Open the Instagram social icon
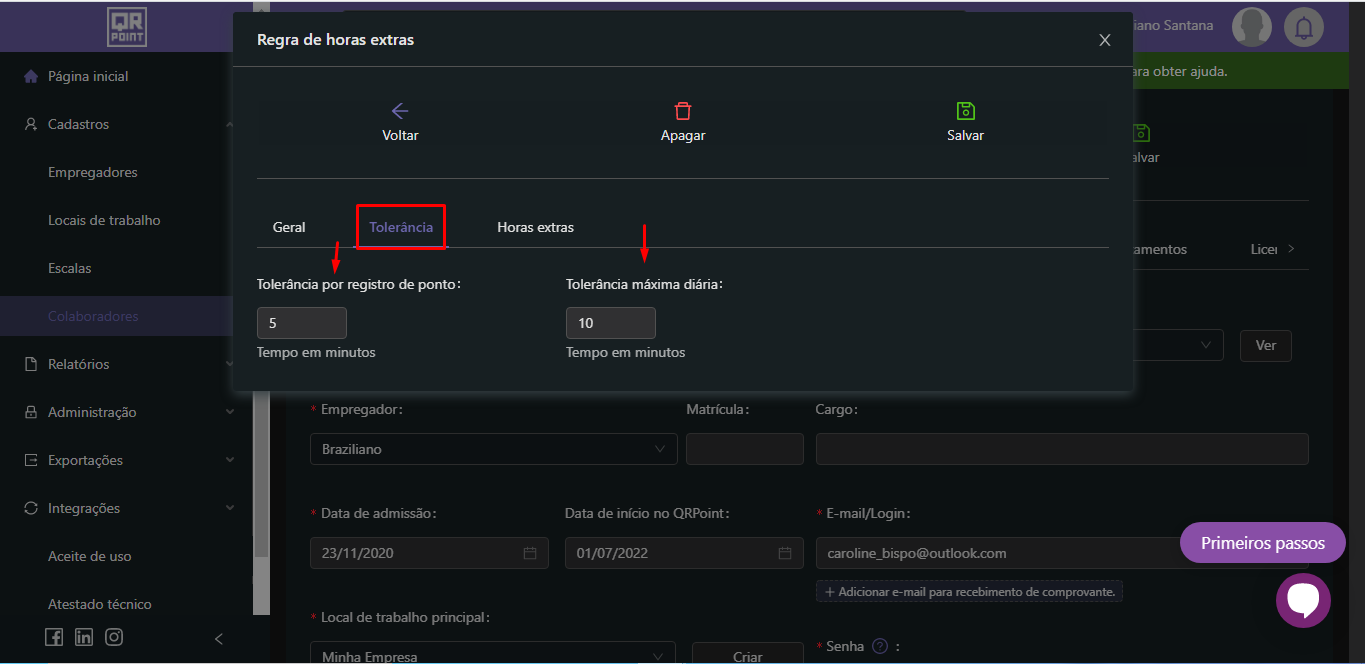This screenshot has height=664, width=1365. [x=114, y=637]
